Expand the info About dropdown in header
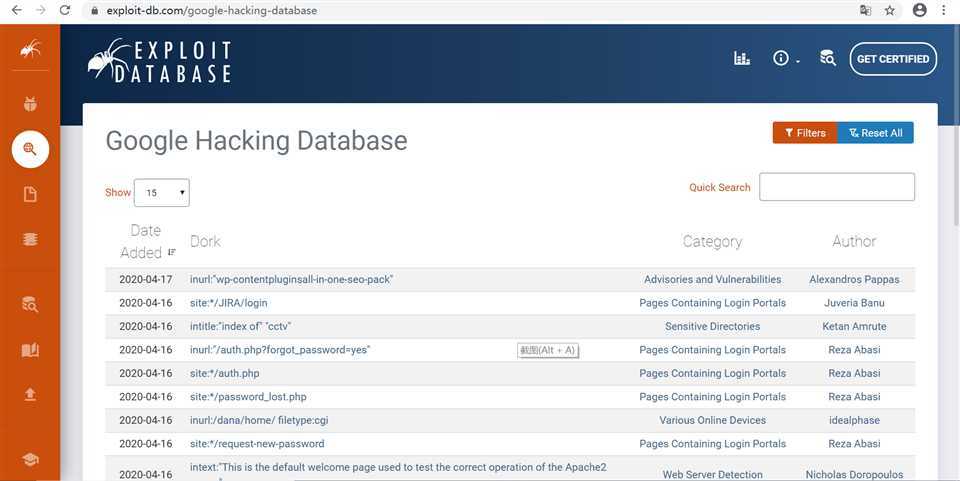960x481 pixels. point(786,59)
